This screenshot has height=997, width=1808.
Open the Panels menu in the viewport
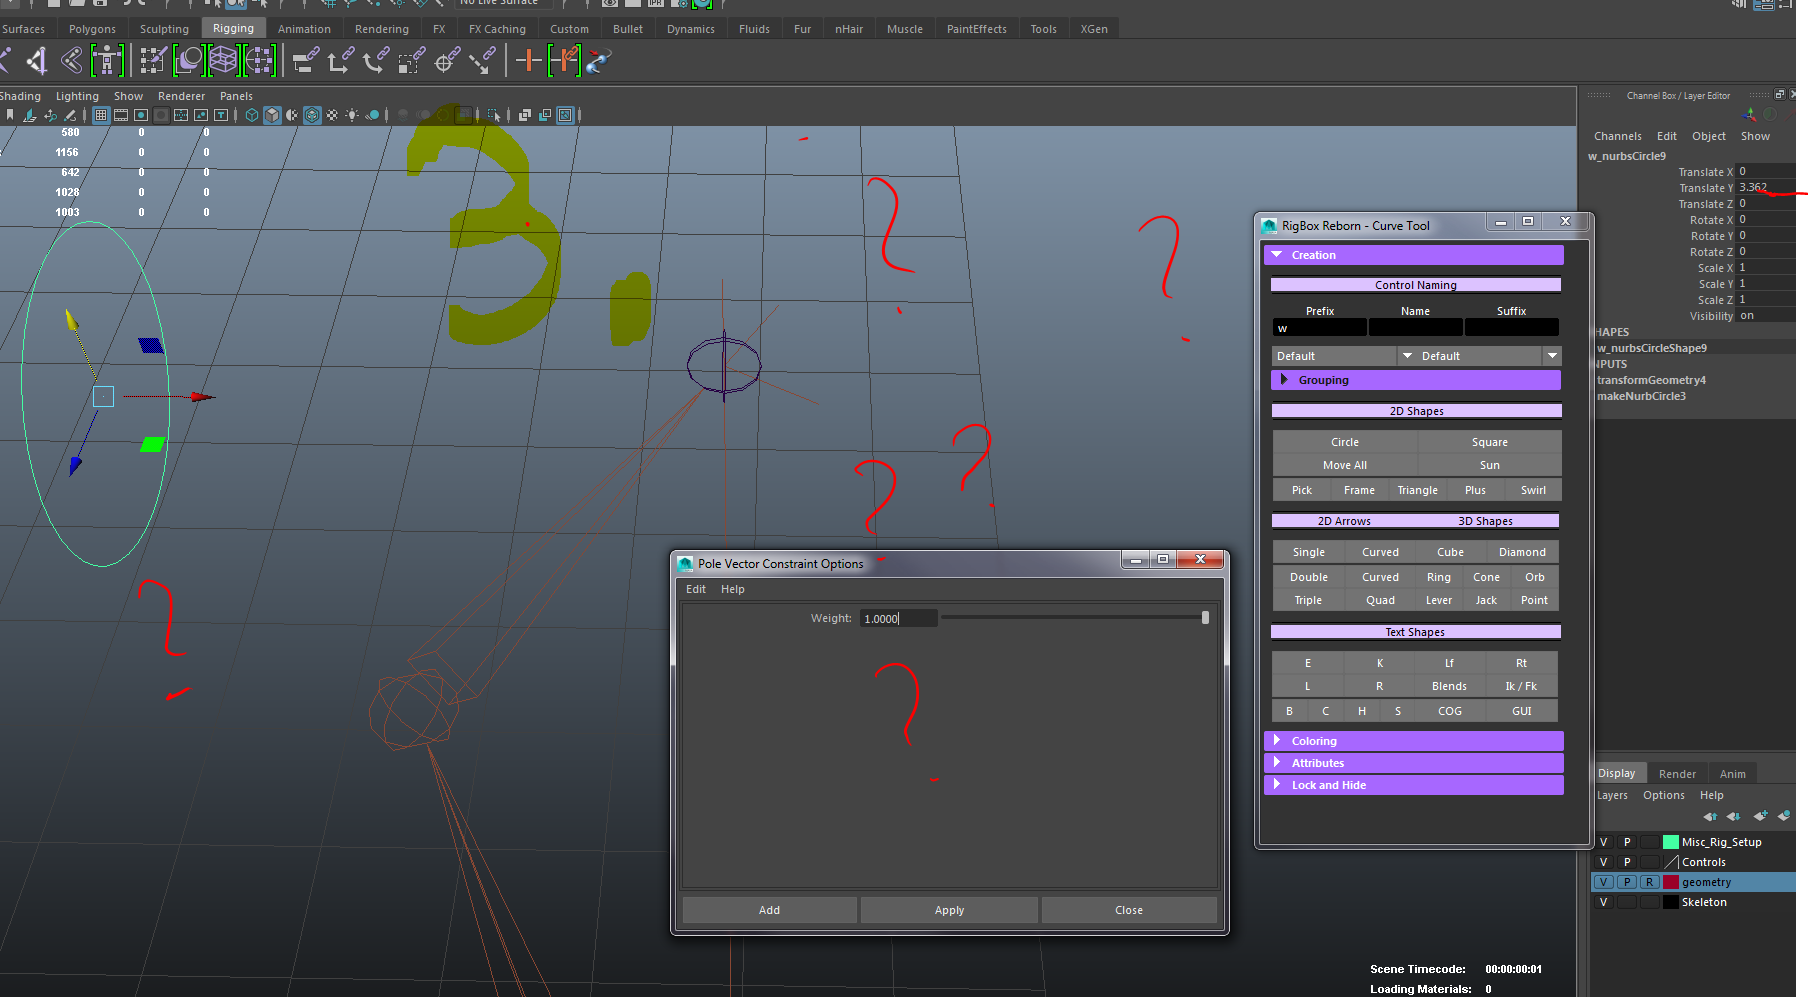tap(236, 95)
